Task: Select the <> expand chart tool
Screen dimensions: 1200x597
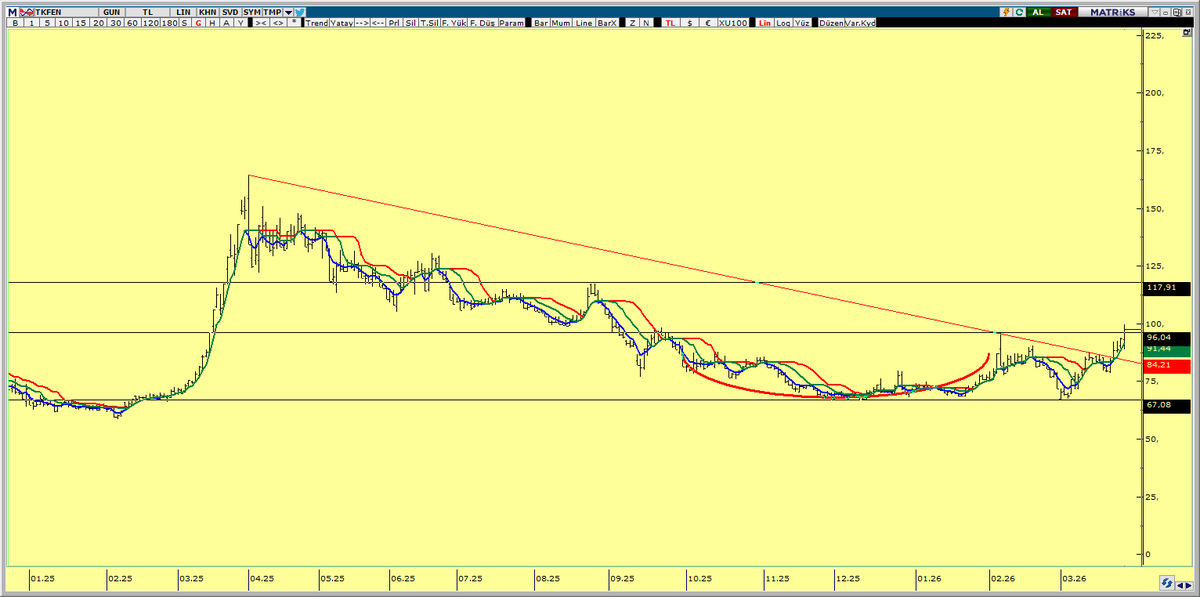Action: [278, 22]
